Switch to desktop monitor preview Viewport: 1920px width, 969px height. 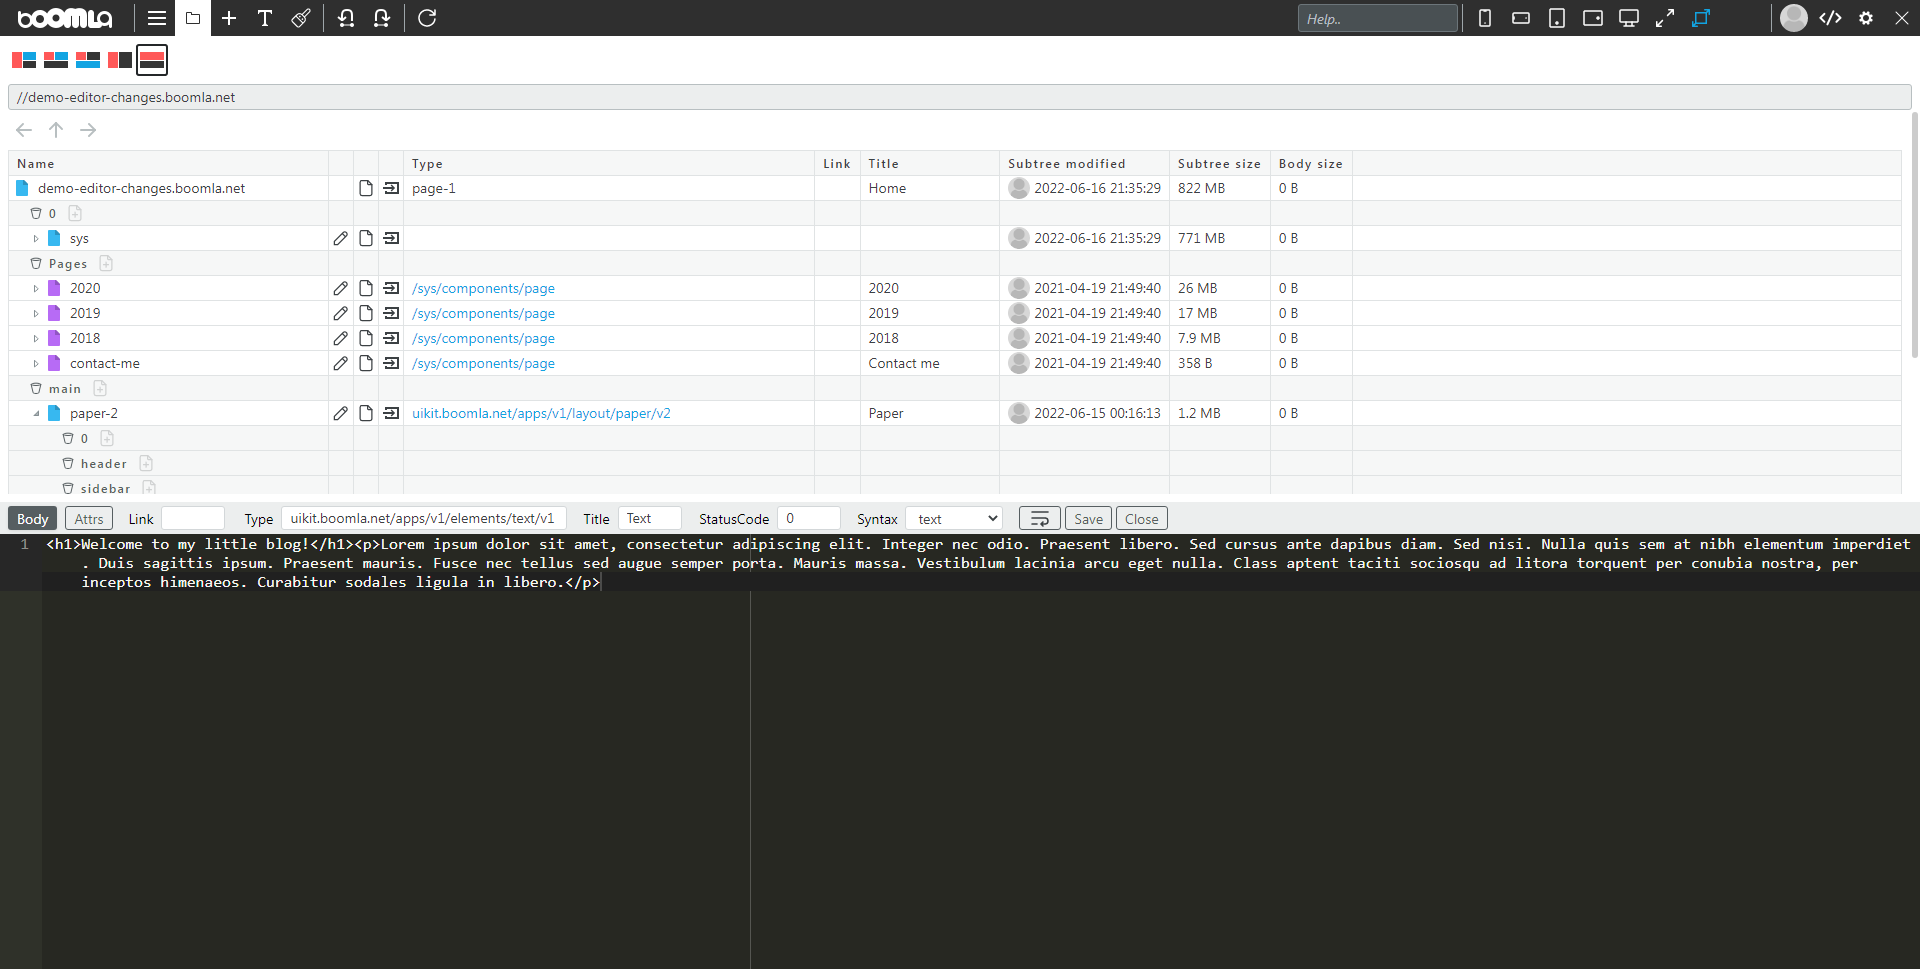[x=1629, y=18]
